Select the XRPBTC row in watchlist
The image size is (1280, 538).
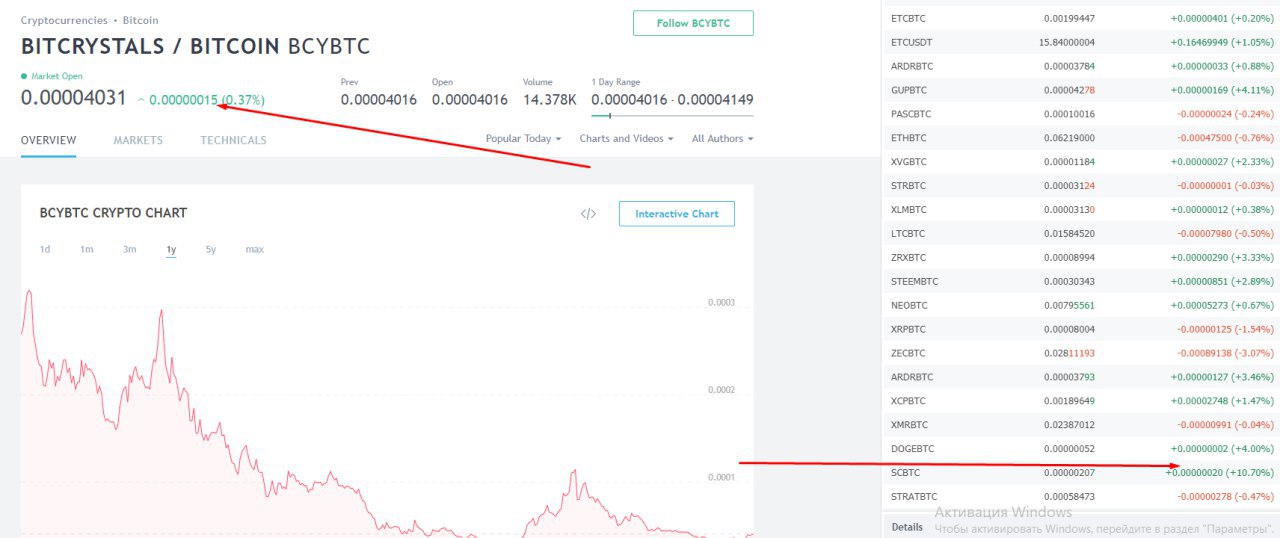click(x=1081, y=329)
